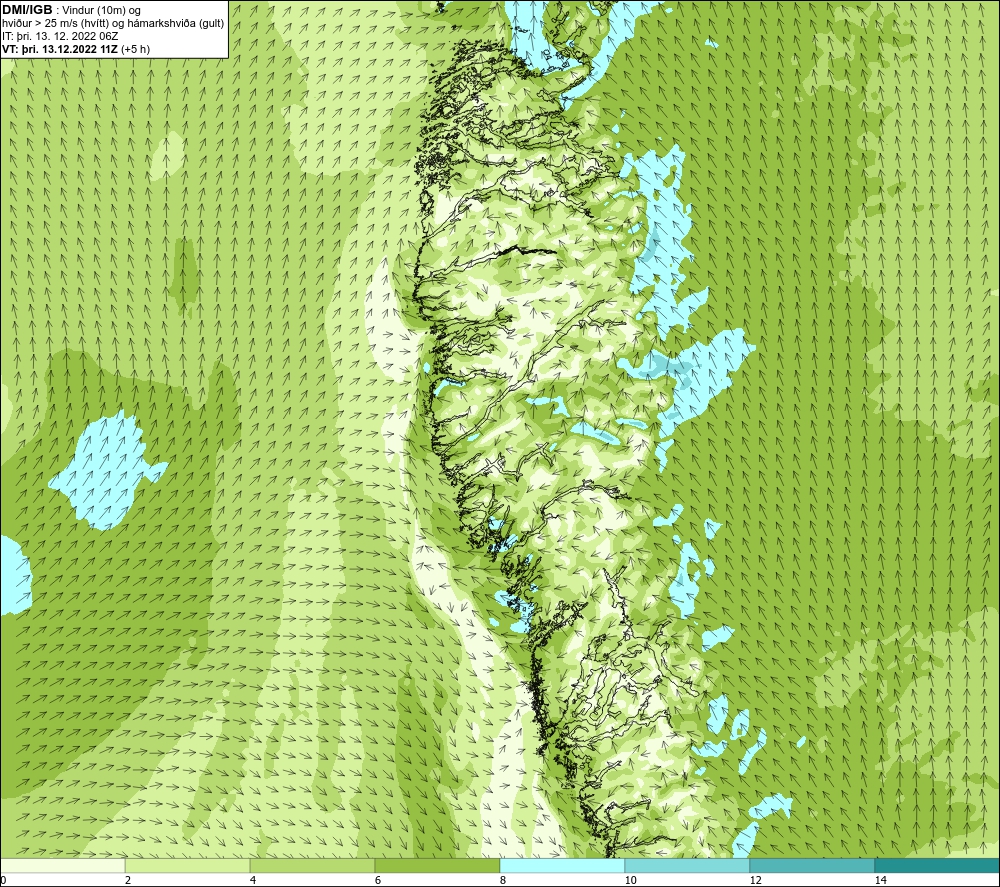Select the 8–10 m/s light cyan band

[x=562, y=865]
